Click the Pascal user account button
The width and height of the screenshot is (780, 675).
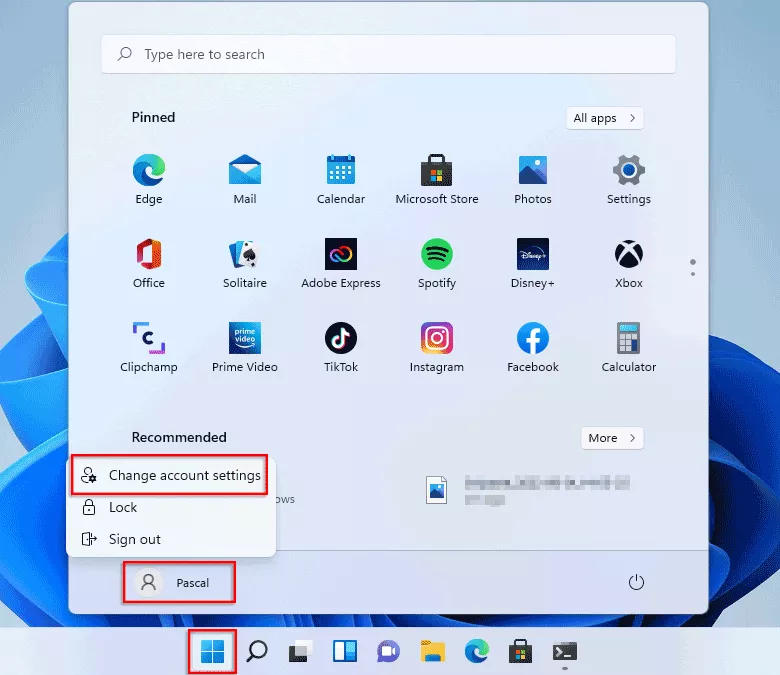coord(179,582)
